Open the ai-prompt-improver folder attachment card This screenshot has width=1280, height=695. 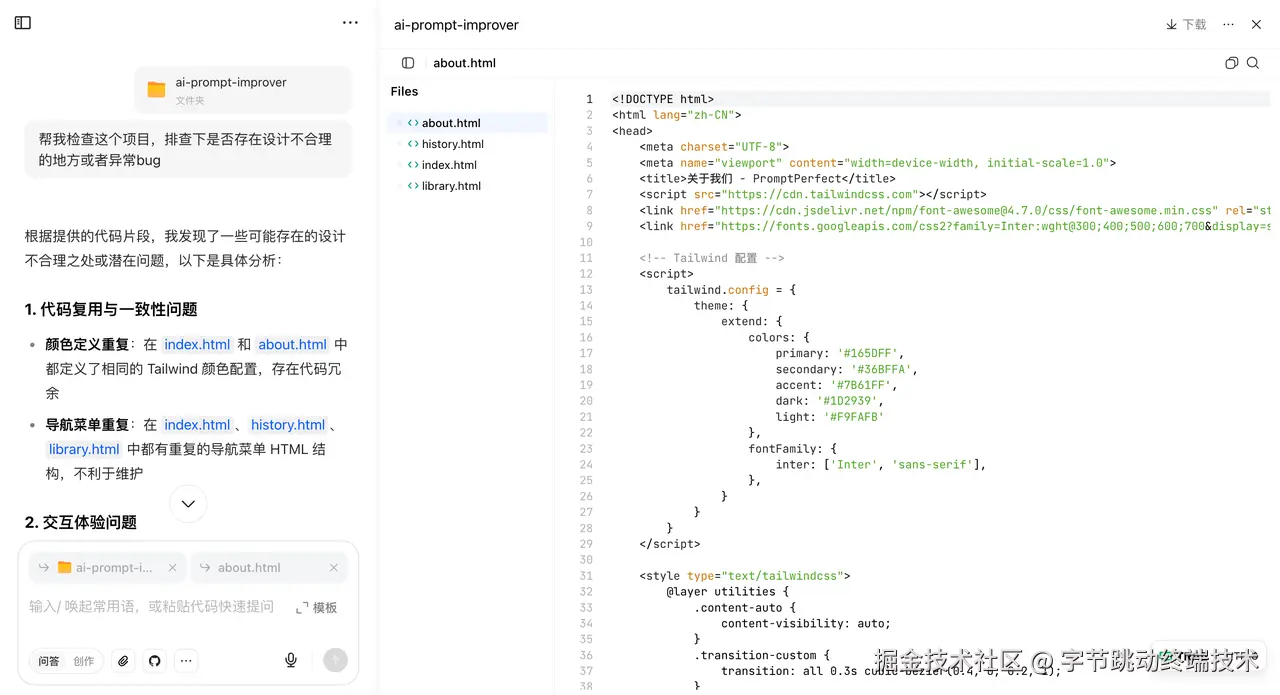point(243,90)
